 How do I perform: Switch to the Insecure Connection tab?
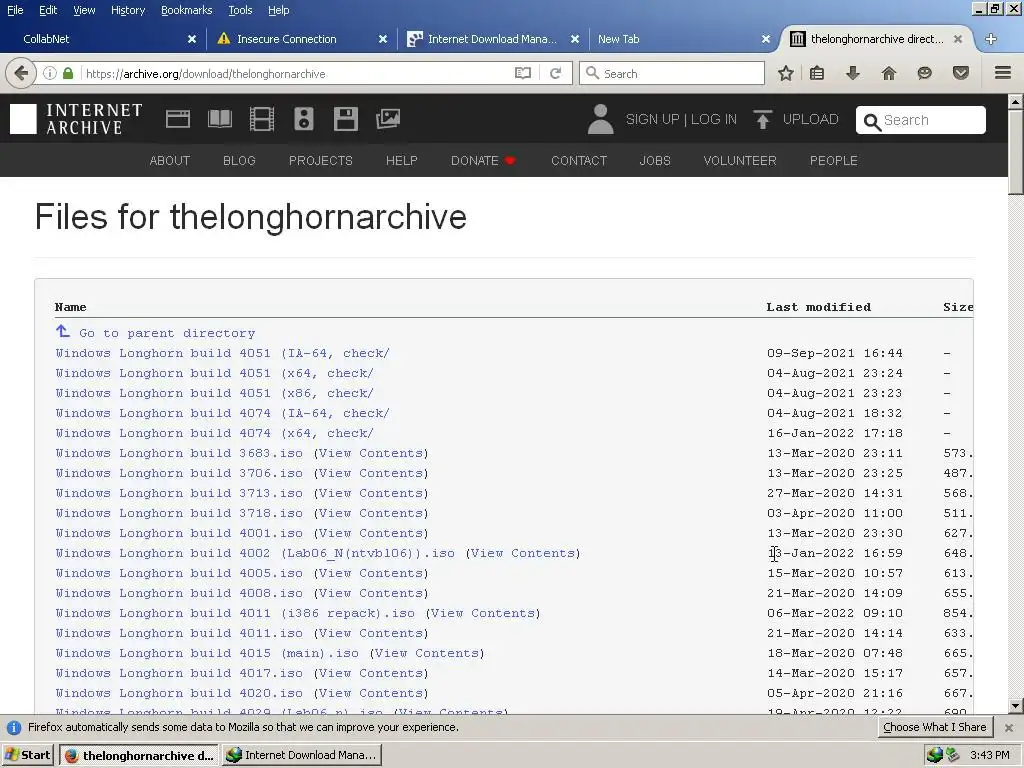[x=301, y=39]
